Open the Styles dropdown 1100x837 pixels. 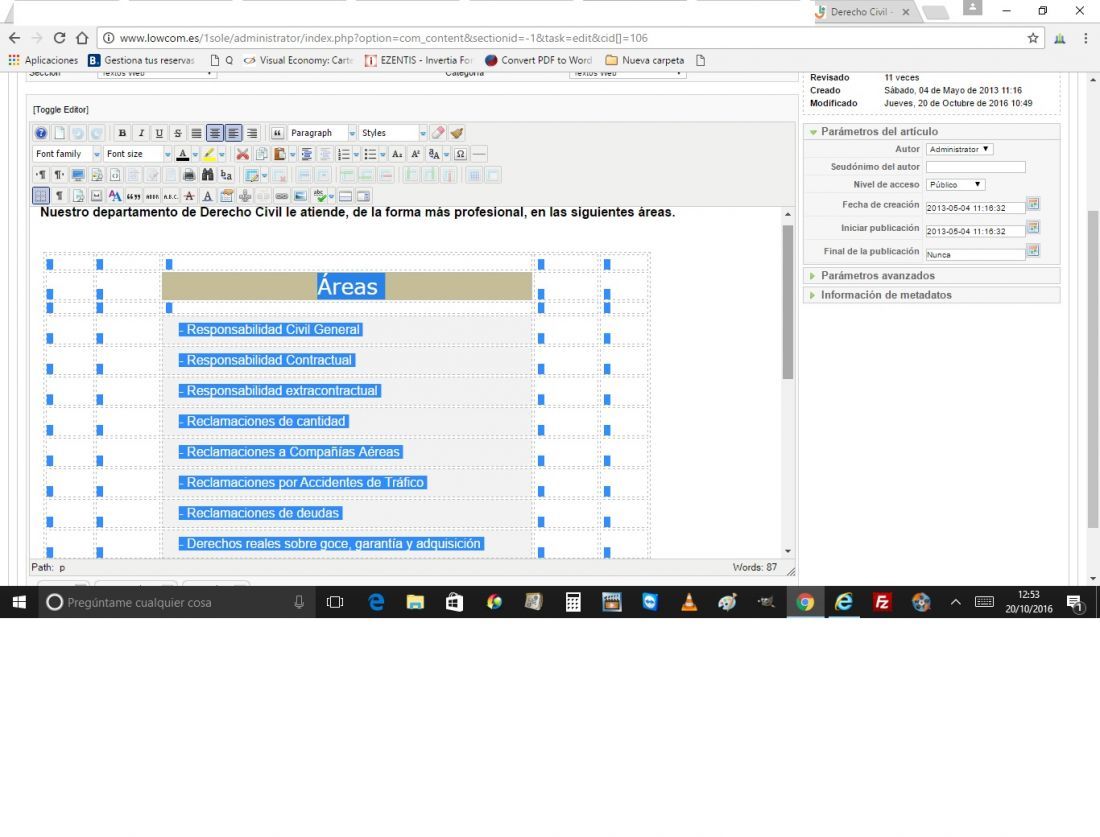pos(393,133)
